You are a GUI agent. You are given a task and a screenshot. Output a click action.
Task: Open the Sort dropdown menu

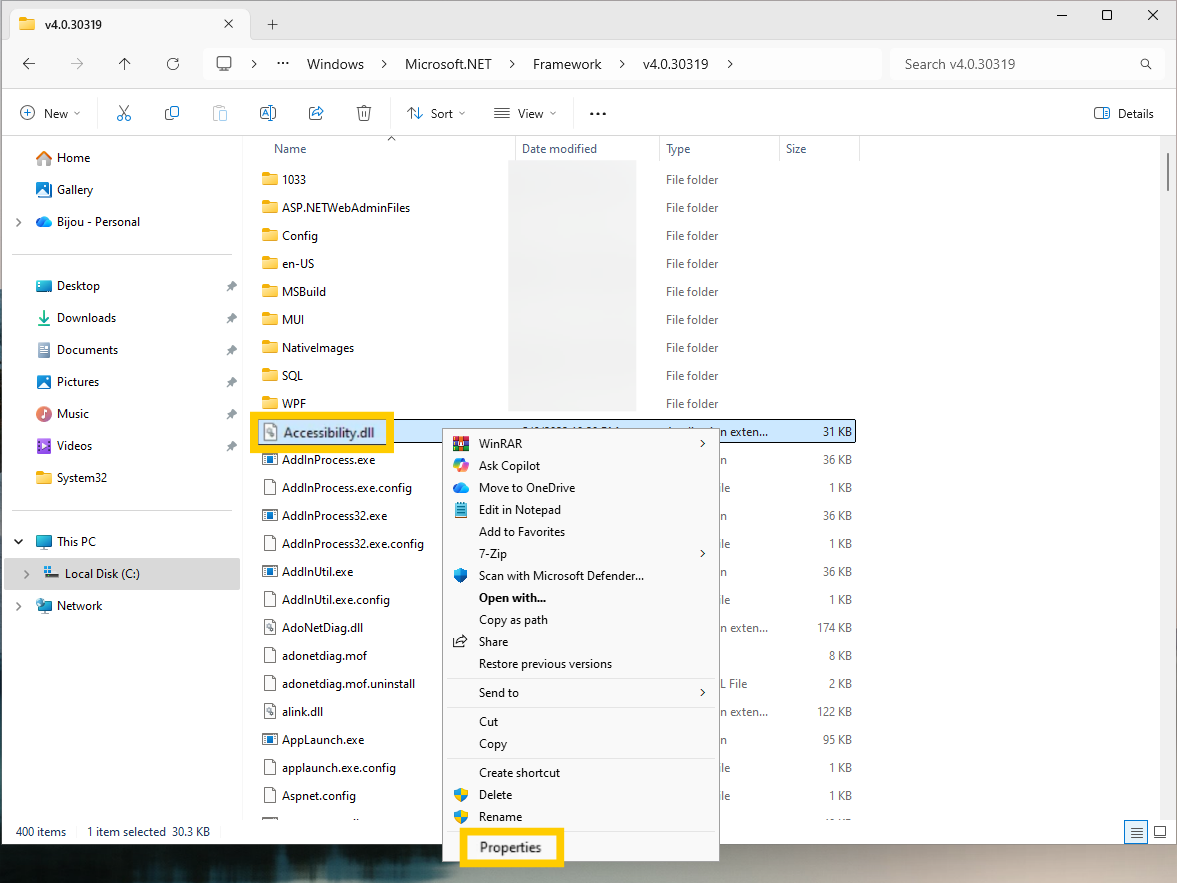point(436,113)
